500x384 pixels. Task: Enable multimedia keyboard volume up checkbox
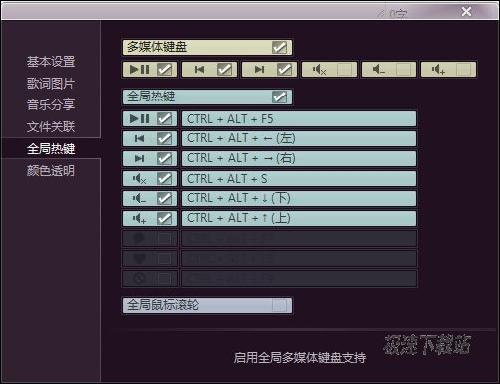point(463,70)
